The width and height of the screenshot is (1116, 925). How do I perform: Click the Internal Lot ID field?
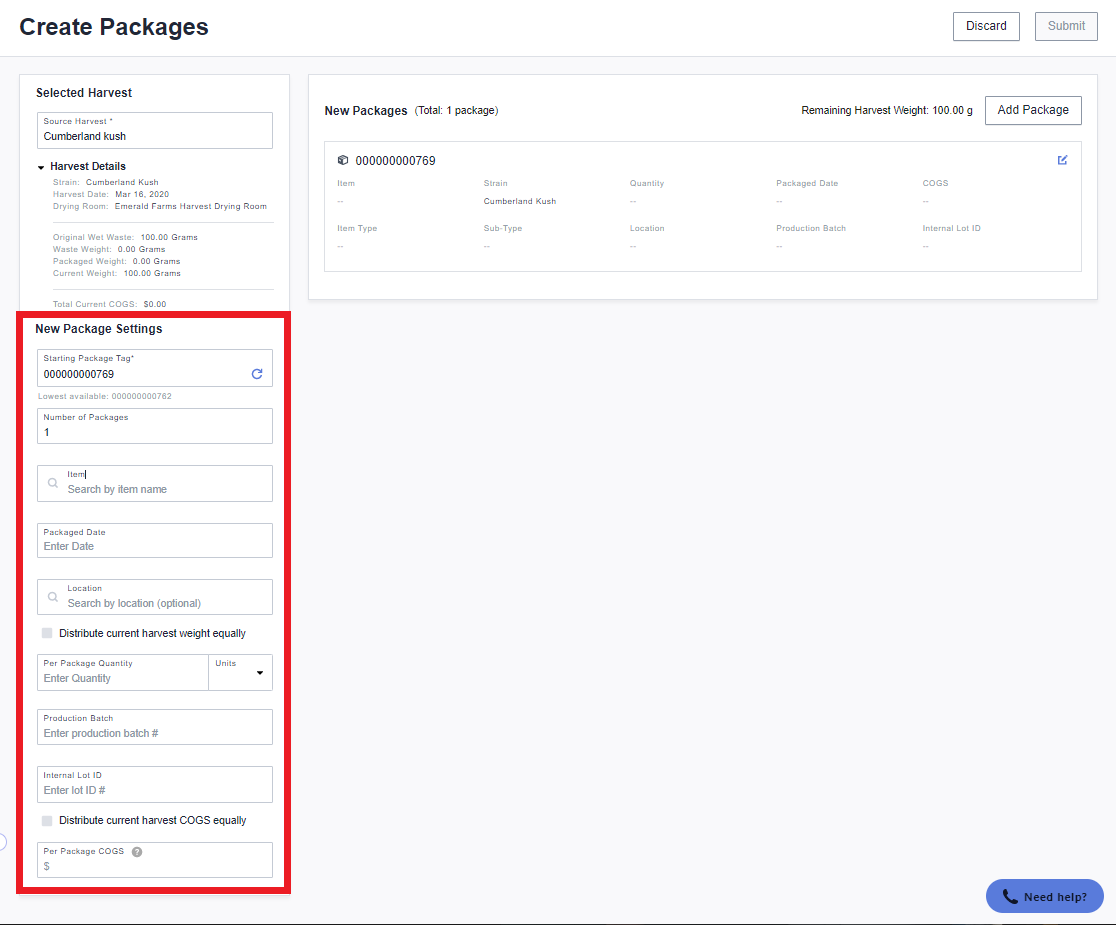click(x=155, y=784)
